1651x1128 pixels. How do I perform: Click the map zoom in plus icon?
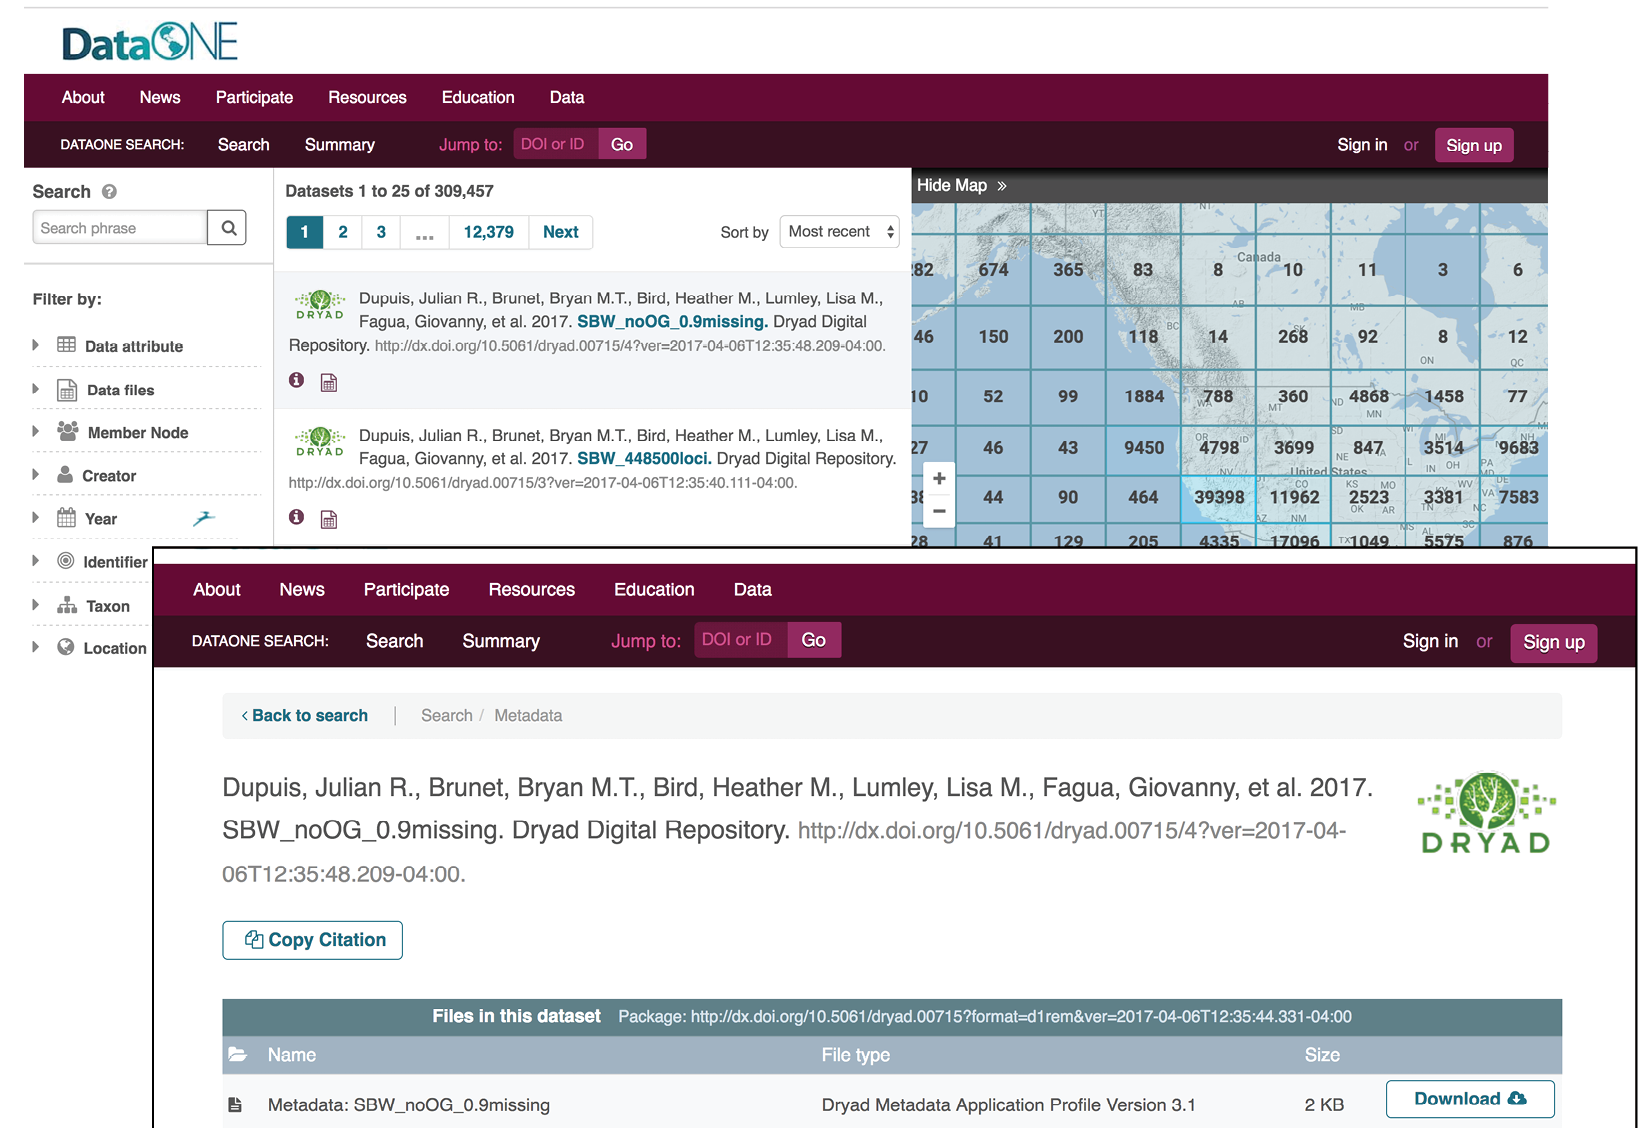(x=939, y=478)
